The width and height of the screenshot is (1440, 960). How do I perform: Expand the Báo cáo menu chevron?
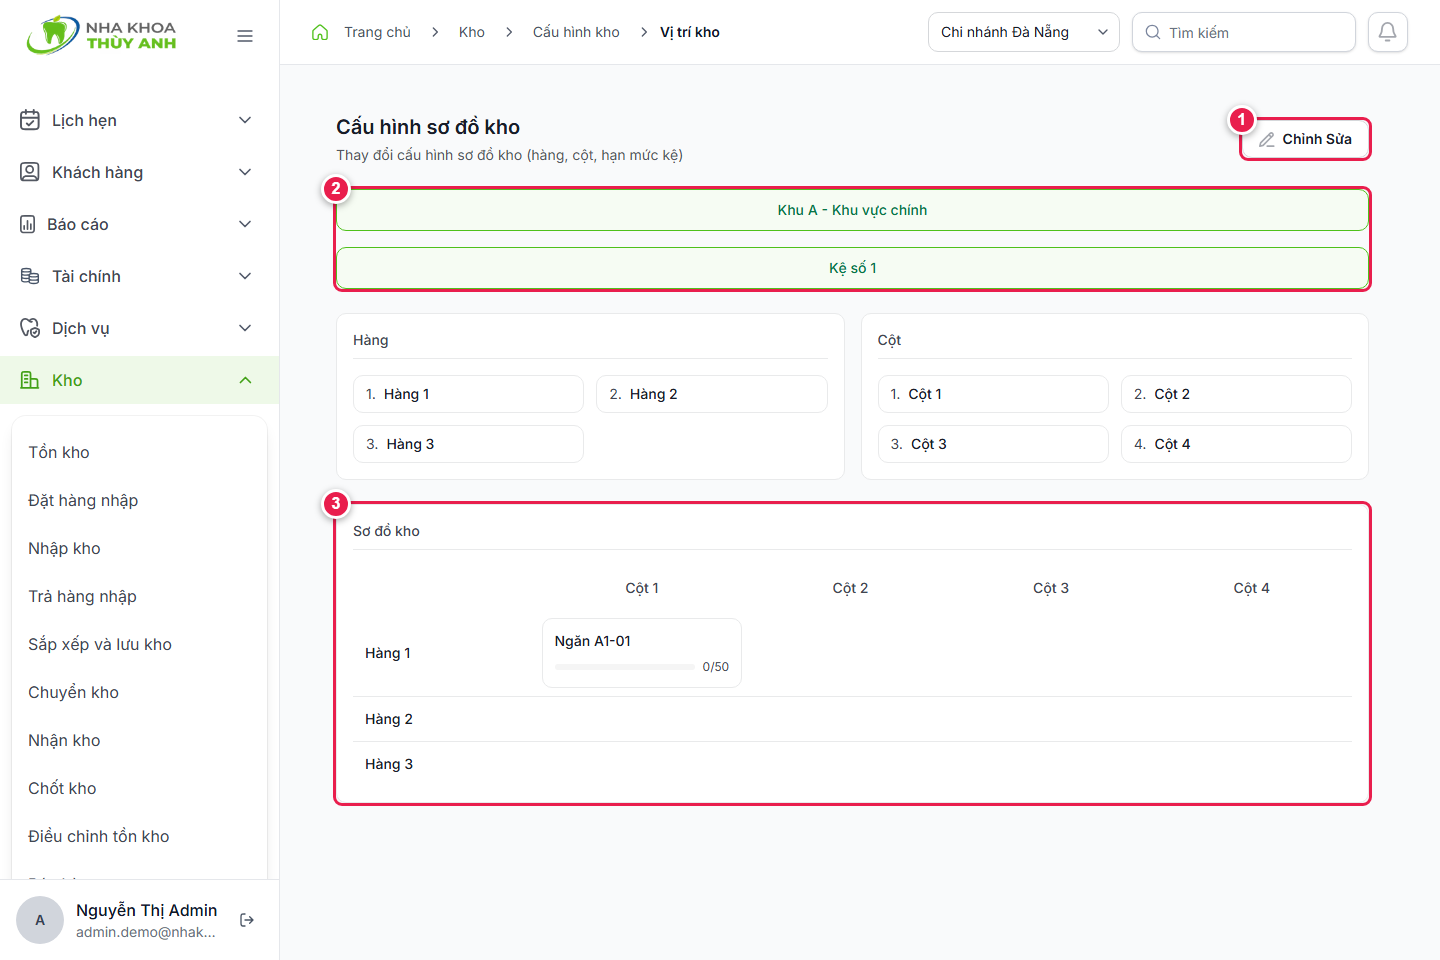pyautogui.click(x=245, y=224)
